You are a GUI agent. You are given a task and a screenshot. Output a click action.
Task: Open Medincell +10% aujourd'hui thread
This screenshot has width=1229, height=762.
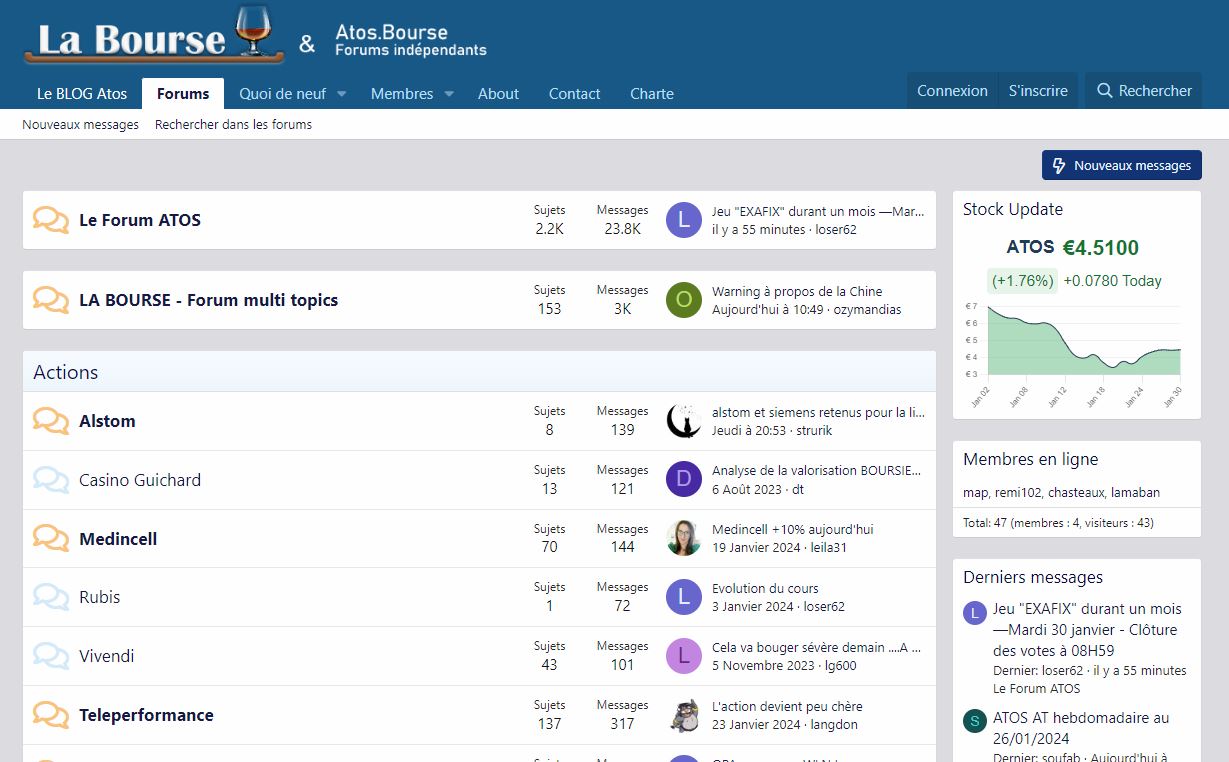point(793,530)
